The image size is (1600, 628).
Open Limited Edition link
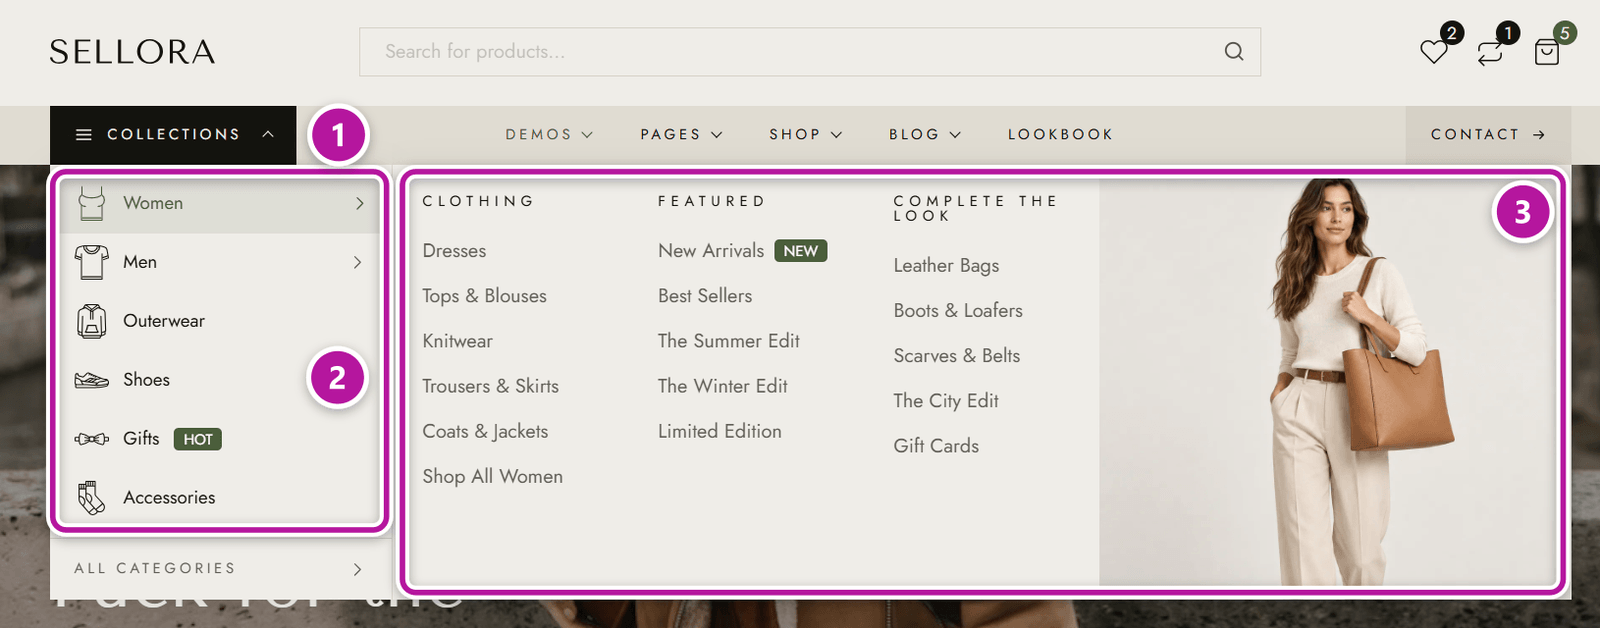pos(720,431)
